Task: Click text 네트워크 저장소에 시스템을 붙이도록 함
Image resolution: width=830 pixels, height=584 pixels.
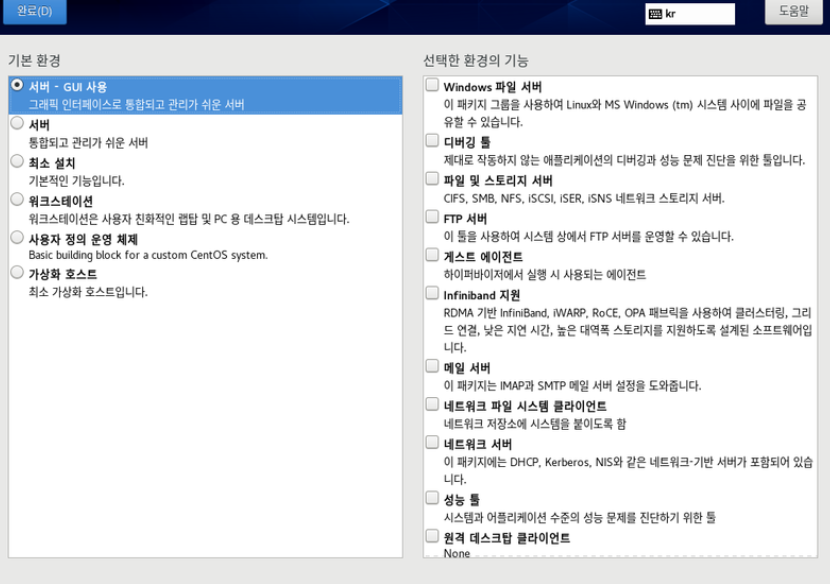Action: coord(535,424)
